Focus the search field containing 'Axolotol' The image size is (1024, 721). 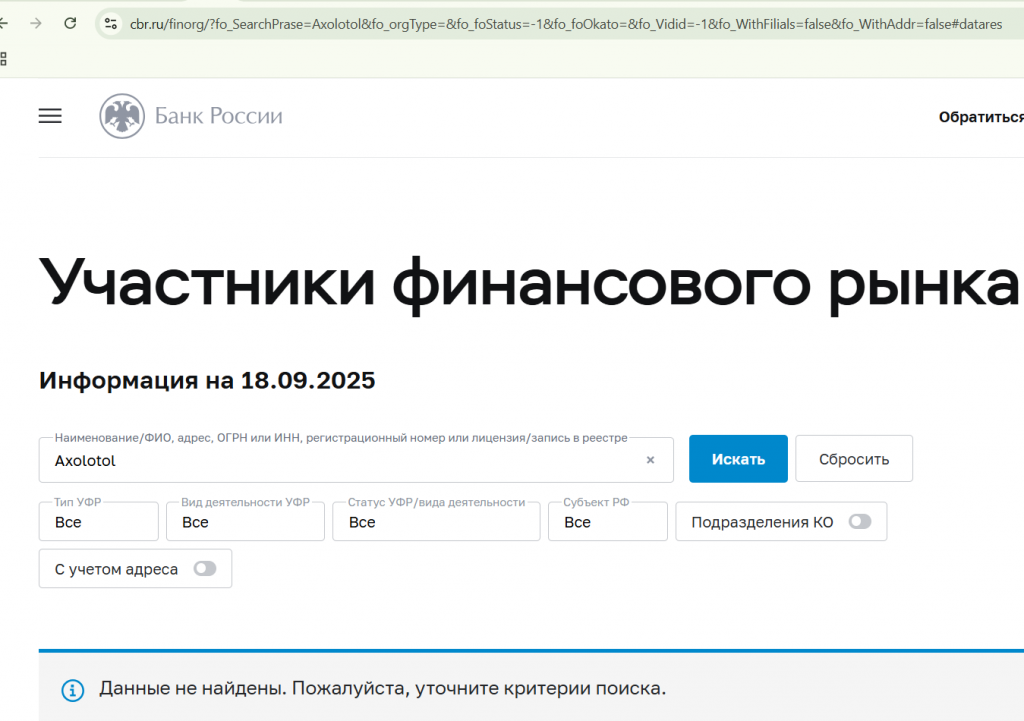340,461
